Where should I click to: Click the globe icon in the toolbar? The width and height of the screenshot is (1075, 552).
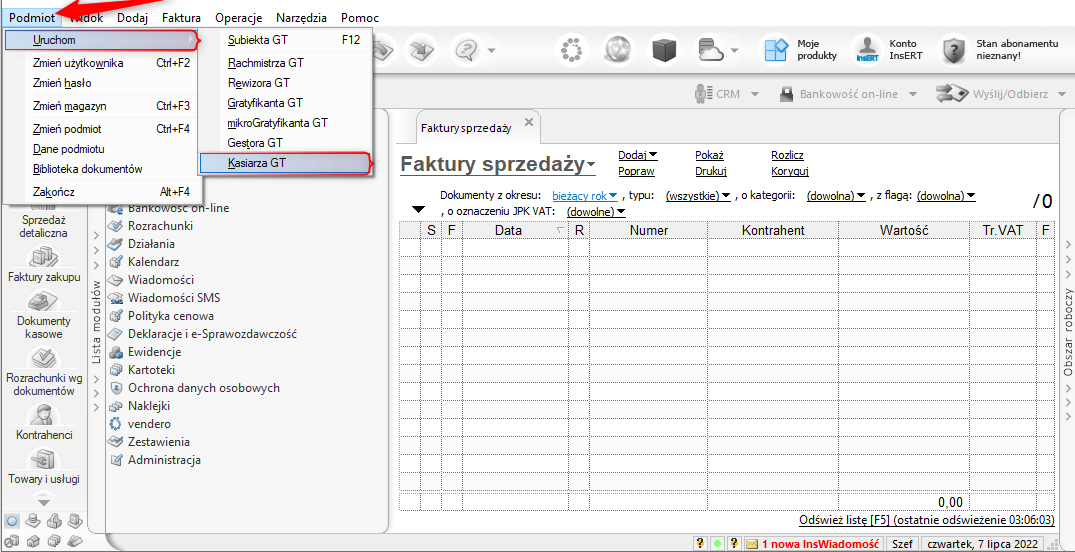pyautogui.click(x=618, y=49)
